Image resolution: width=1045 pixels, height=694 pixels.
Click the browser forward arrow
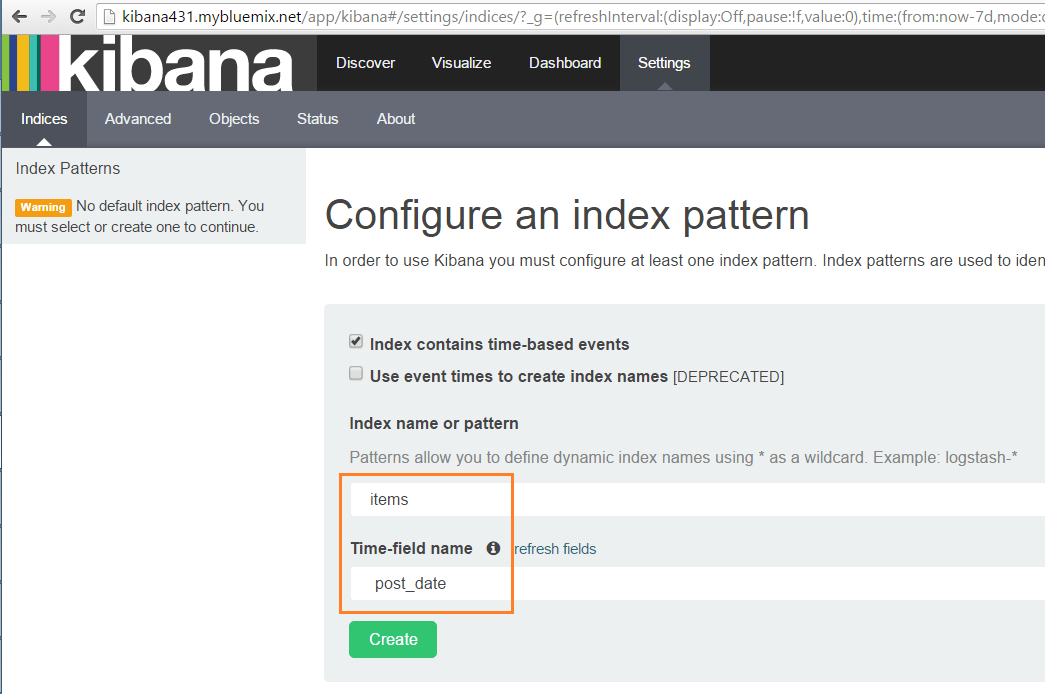47,16
